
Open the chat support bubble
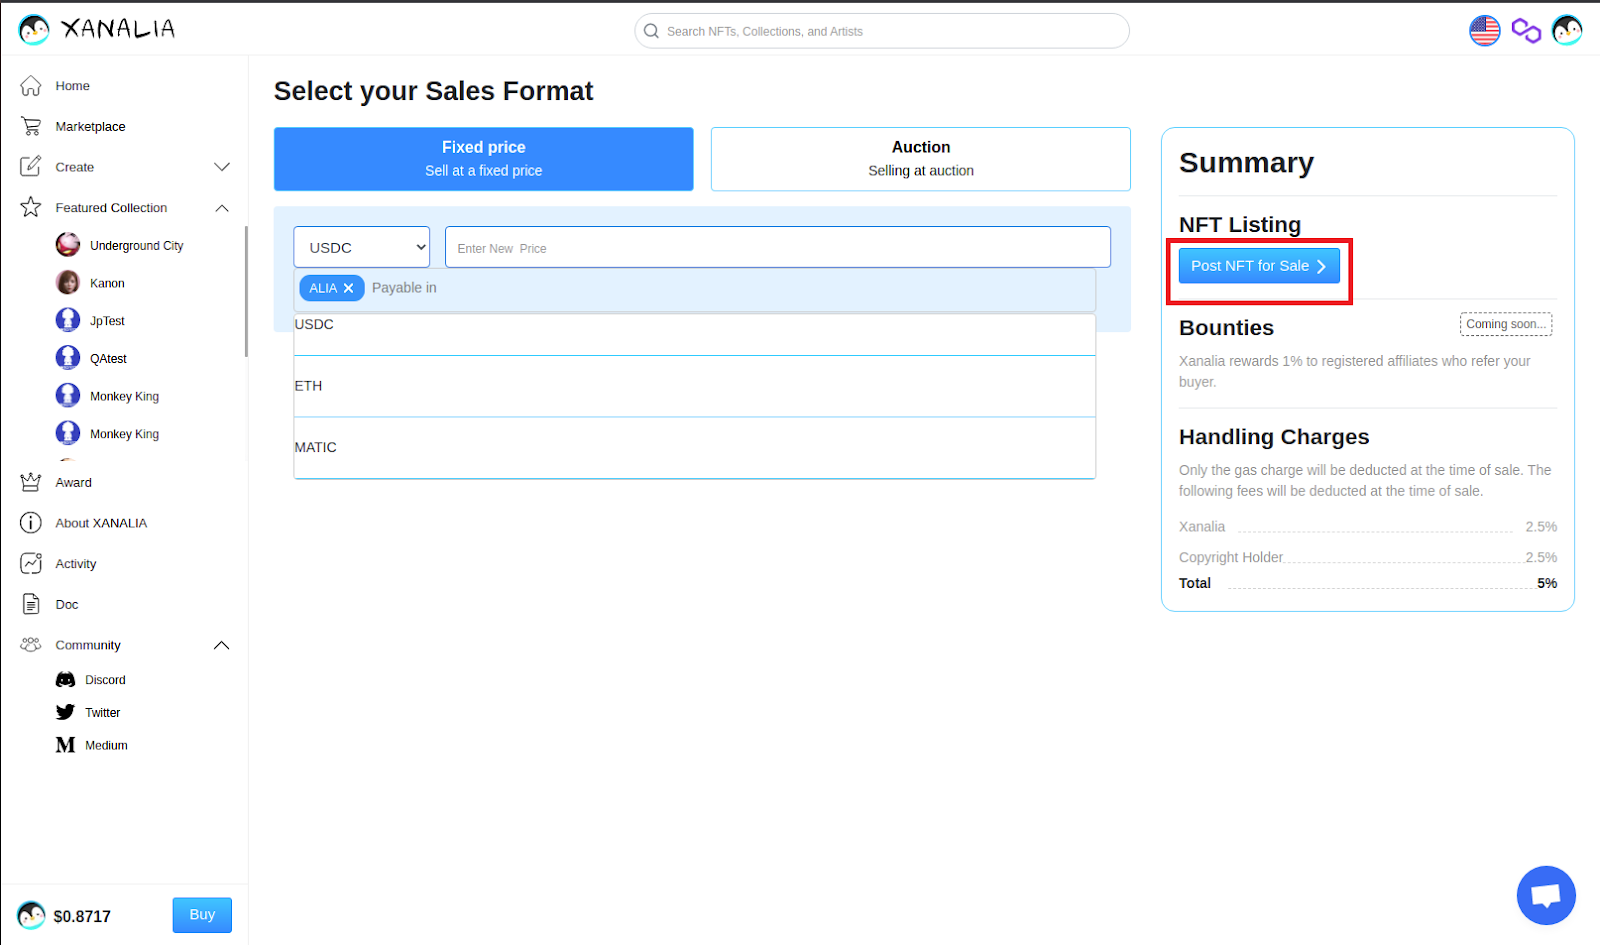click(1546, 895)
